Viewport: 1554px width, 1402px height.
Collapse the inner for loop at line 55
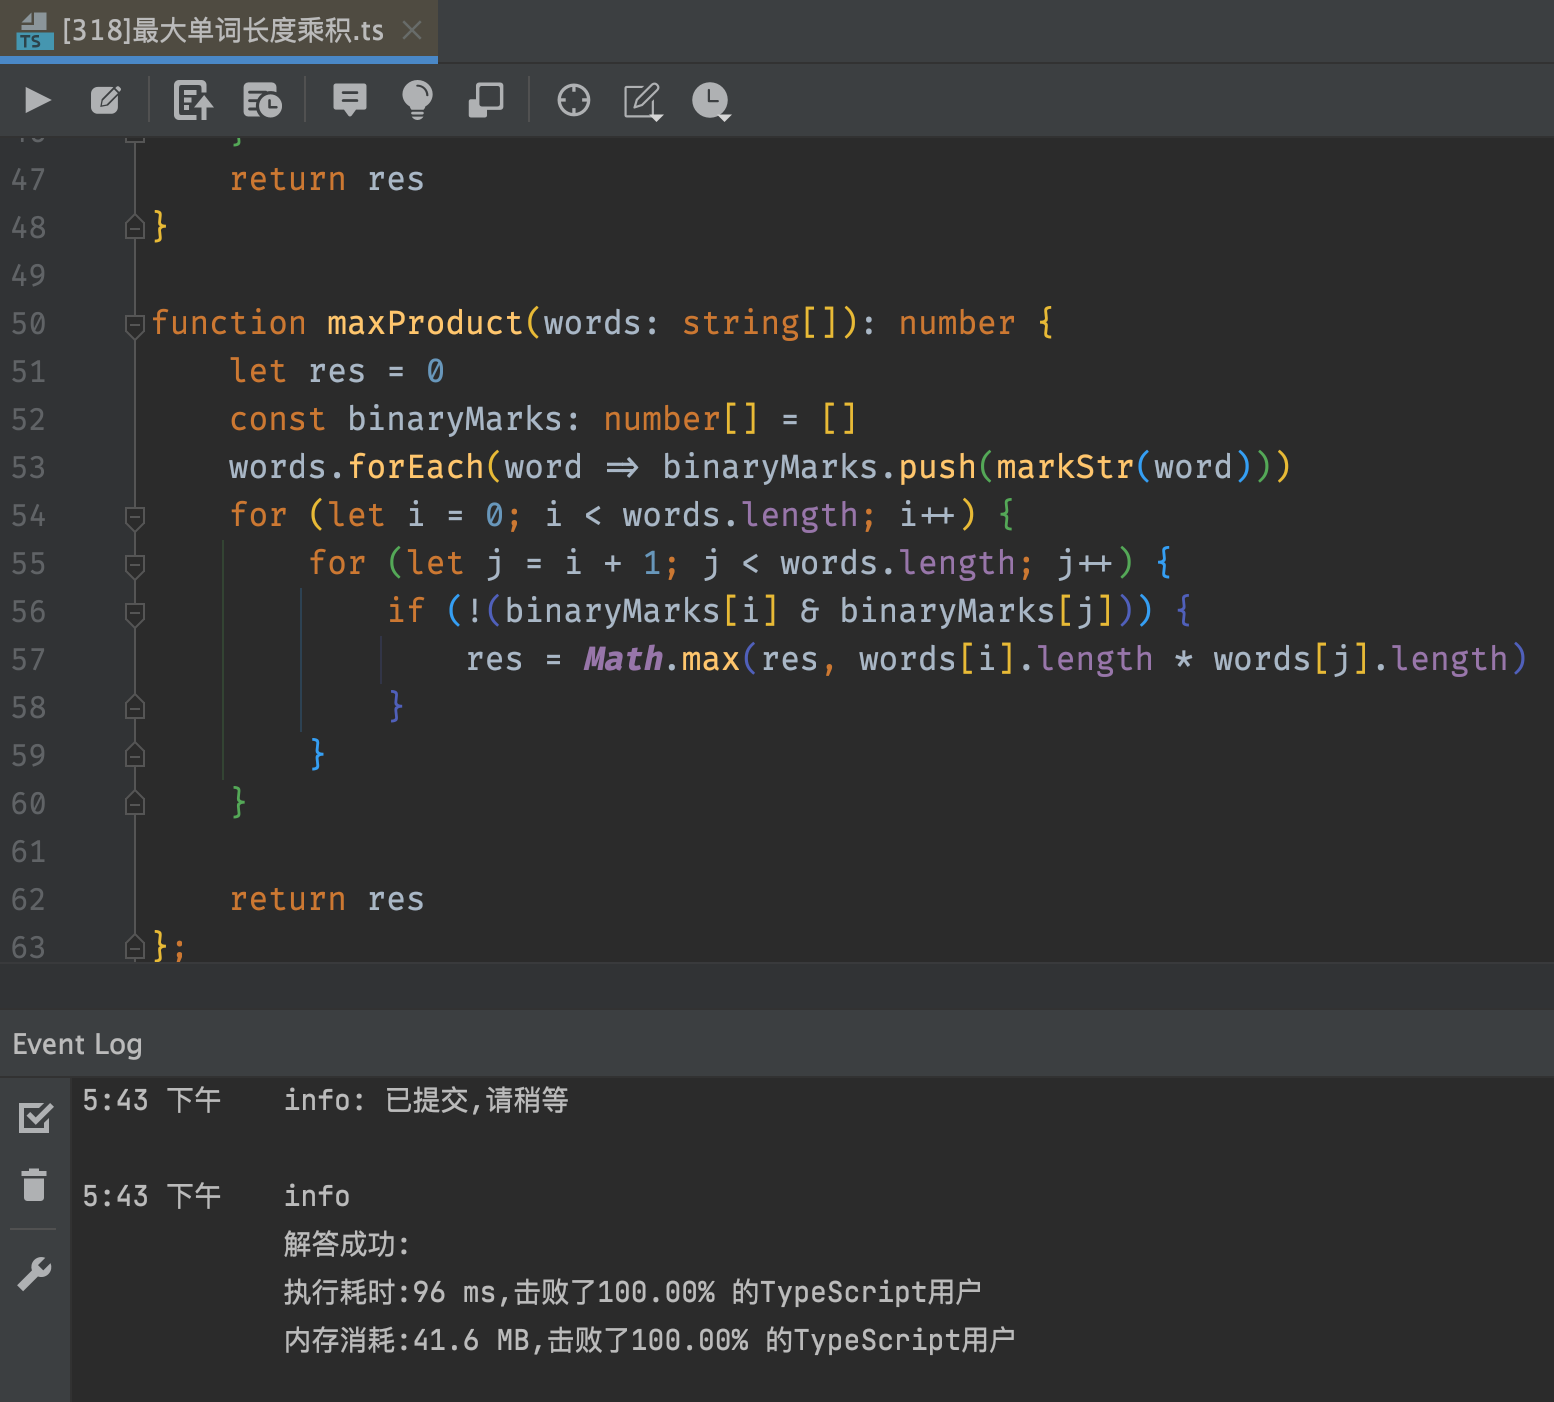click(135, 565)
